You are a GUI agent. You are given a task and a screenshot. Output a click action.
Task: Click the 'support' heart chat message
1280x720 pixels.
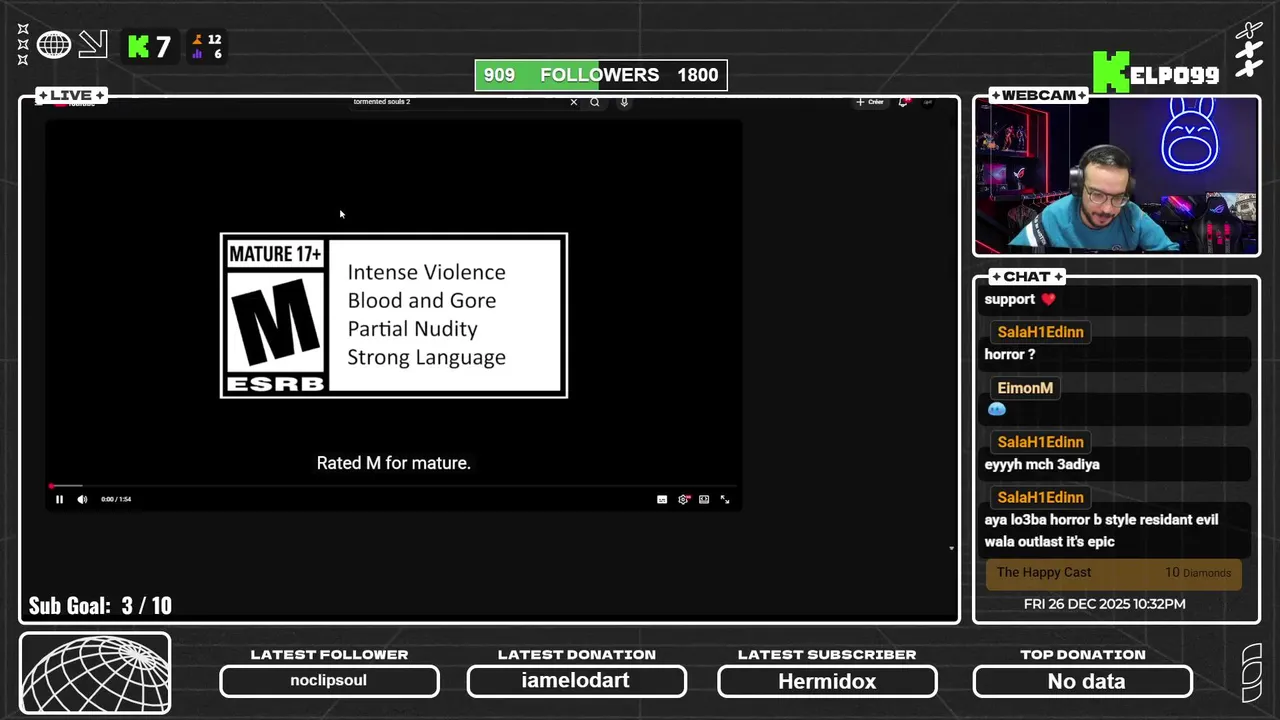pyautogui.click(x=1020, y=299)
